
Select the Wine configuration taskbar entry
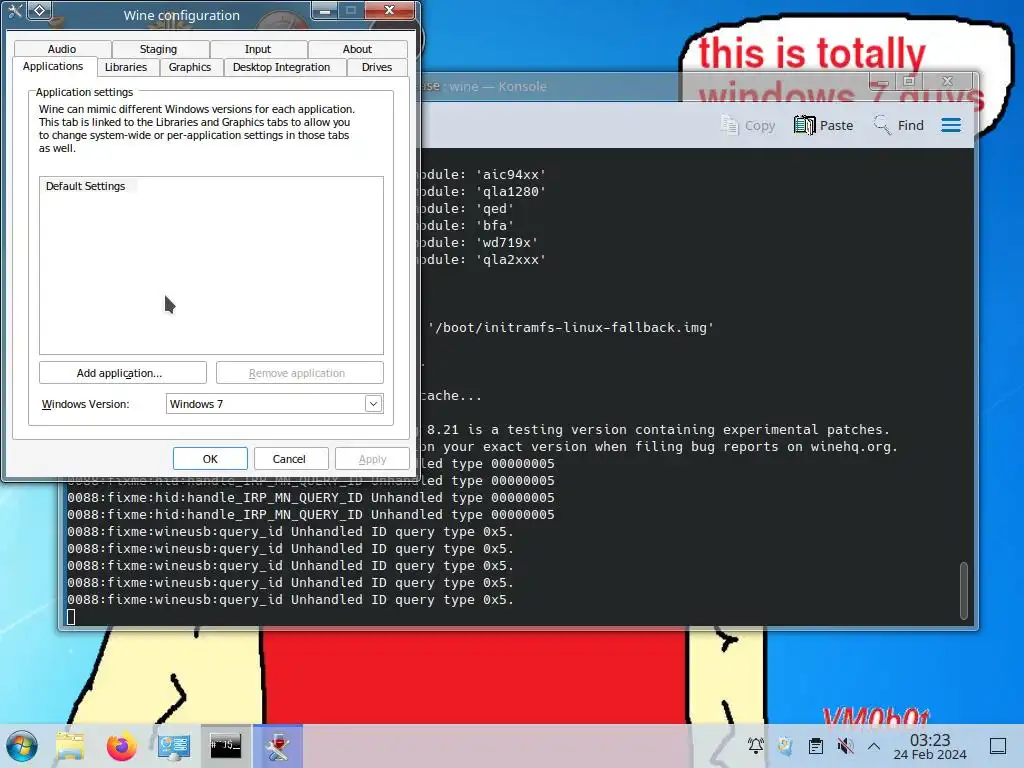(278, 746)
